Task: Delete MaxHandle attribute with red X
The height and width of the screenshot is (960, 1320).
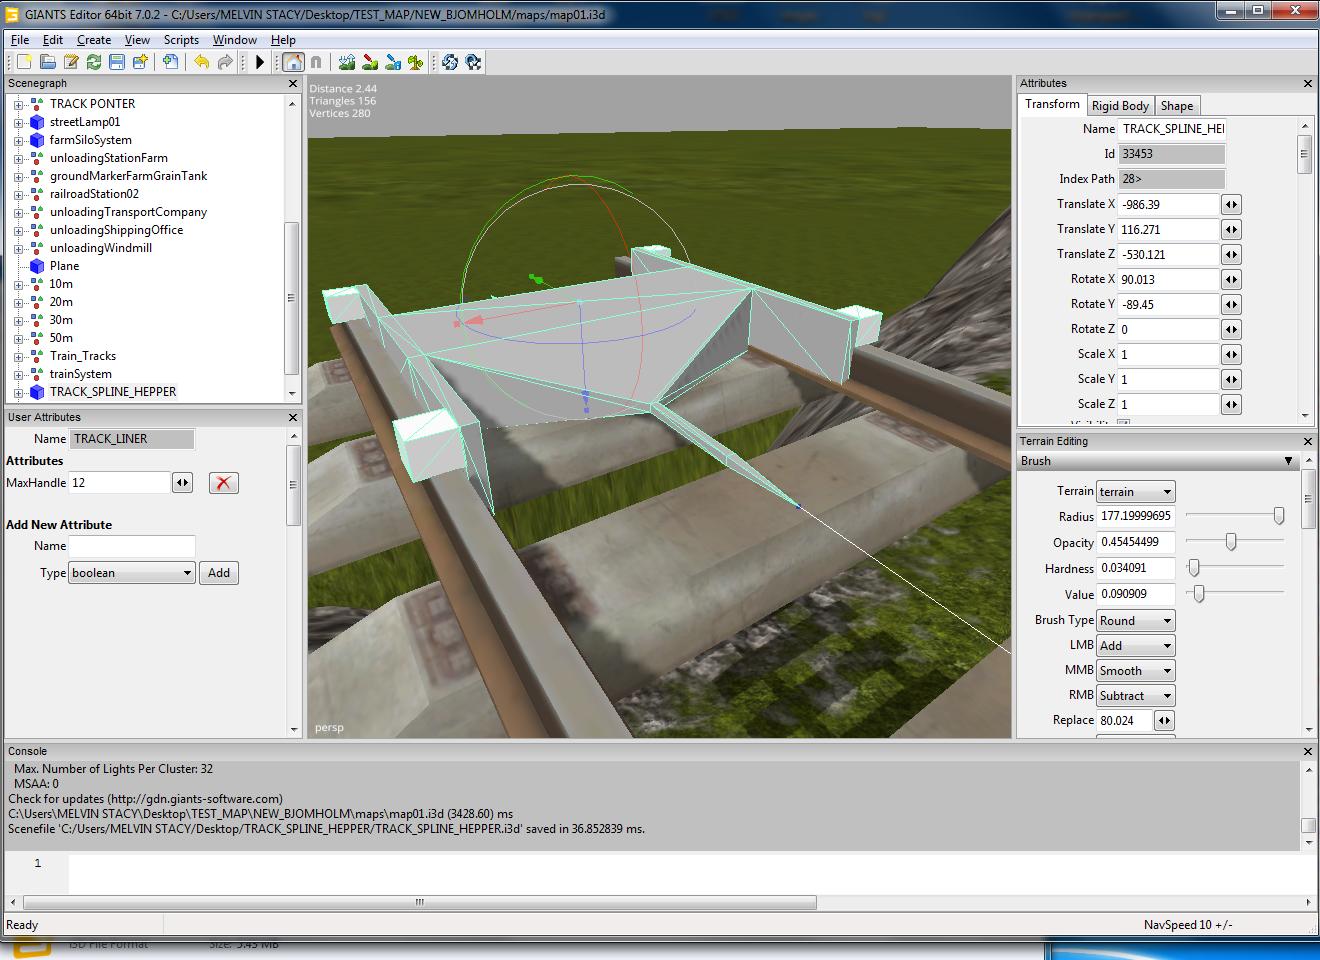Action: tap(223, 483)
